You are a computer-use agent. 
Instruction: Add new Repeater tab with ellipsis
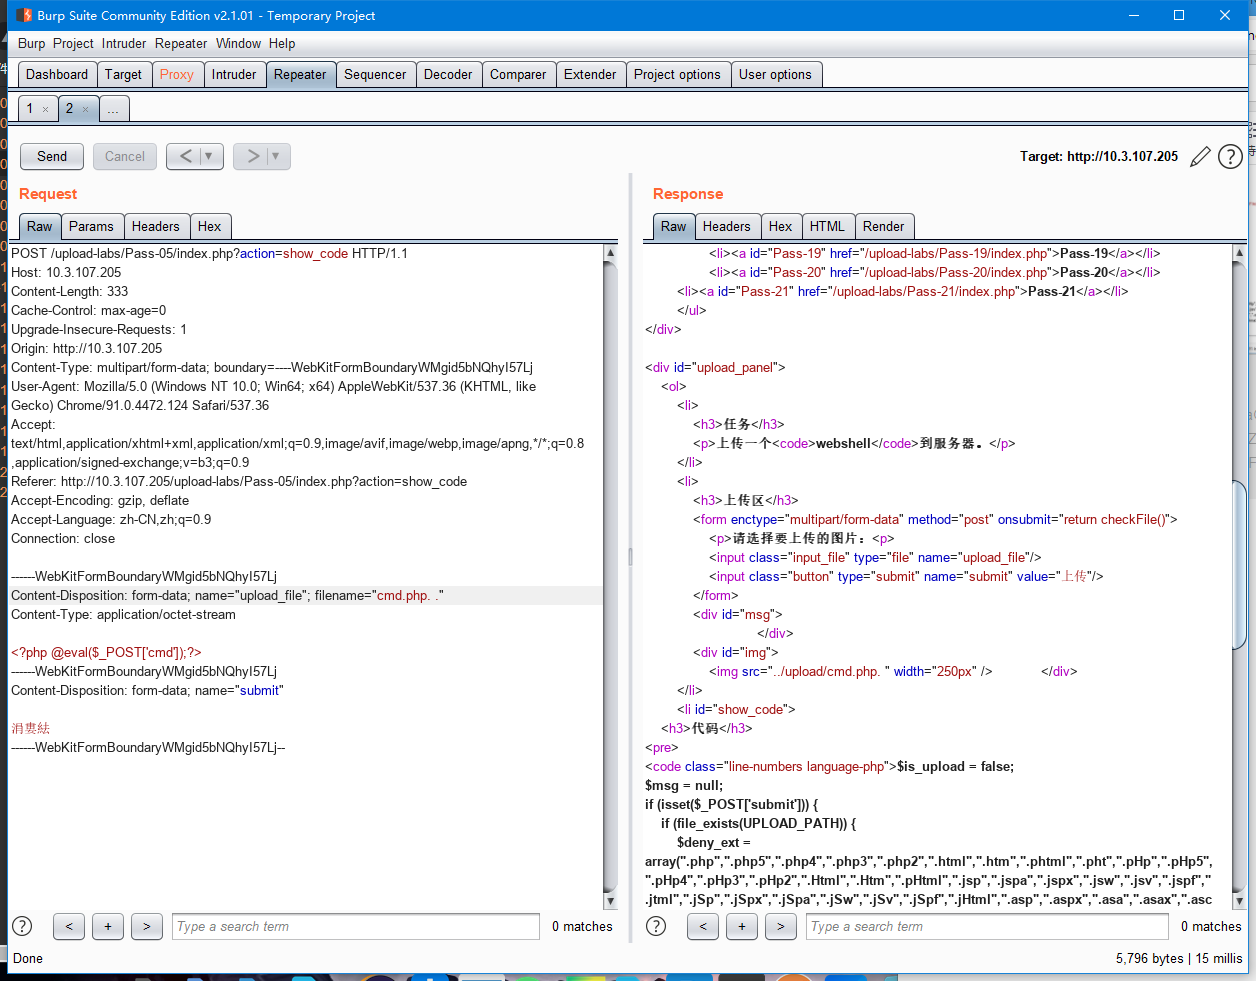pyautogui.click(x=113, y=108)
